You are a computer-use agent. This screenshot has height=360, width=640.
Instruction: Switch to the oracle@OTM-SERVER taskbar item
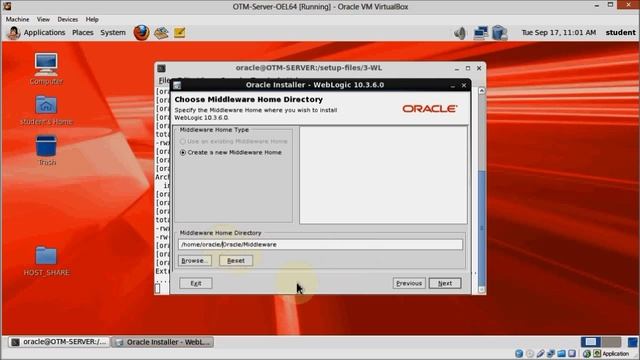[59, 342]
